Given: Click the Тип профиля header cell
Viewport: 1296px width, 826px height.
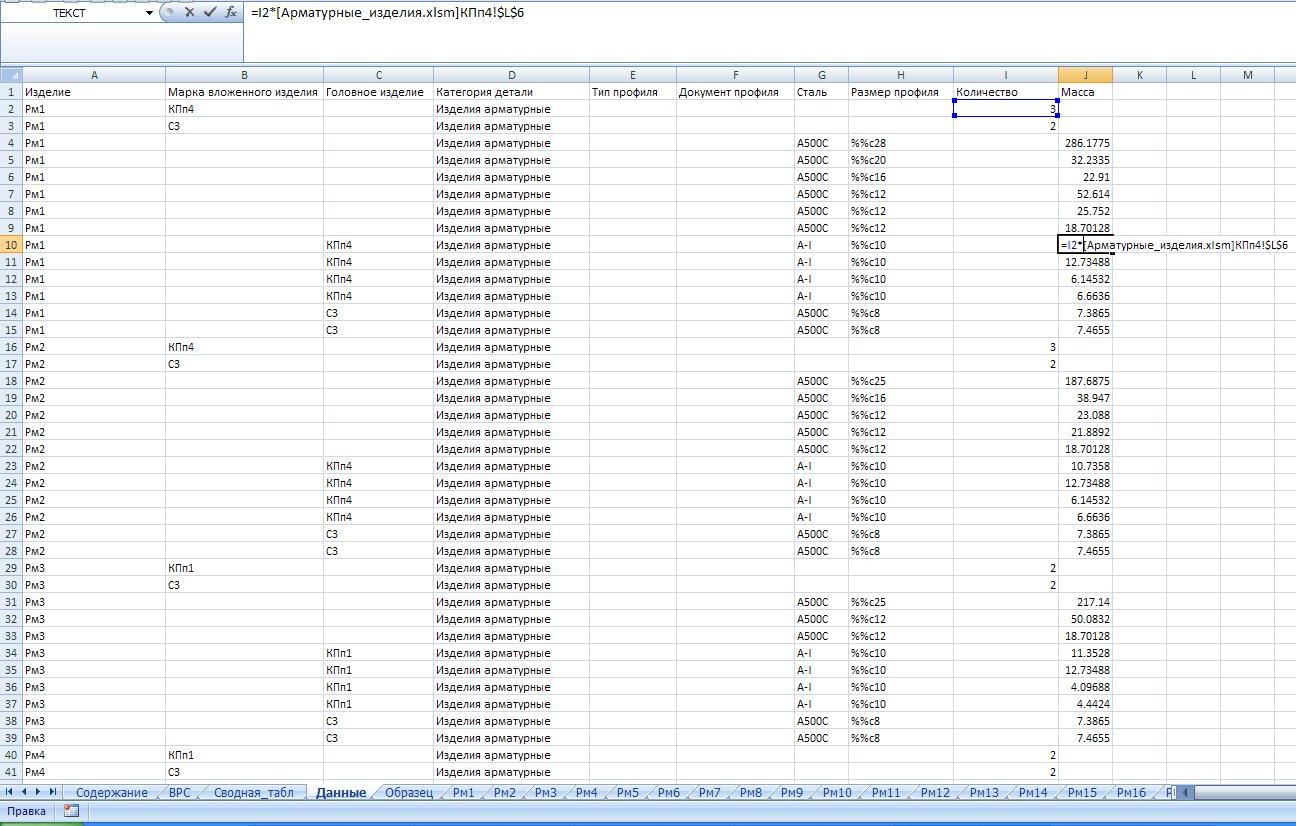Looking at the screenshot, I should coord(632,92).
